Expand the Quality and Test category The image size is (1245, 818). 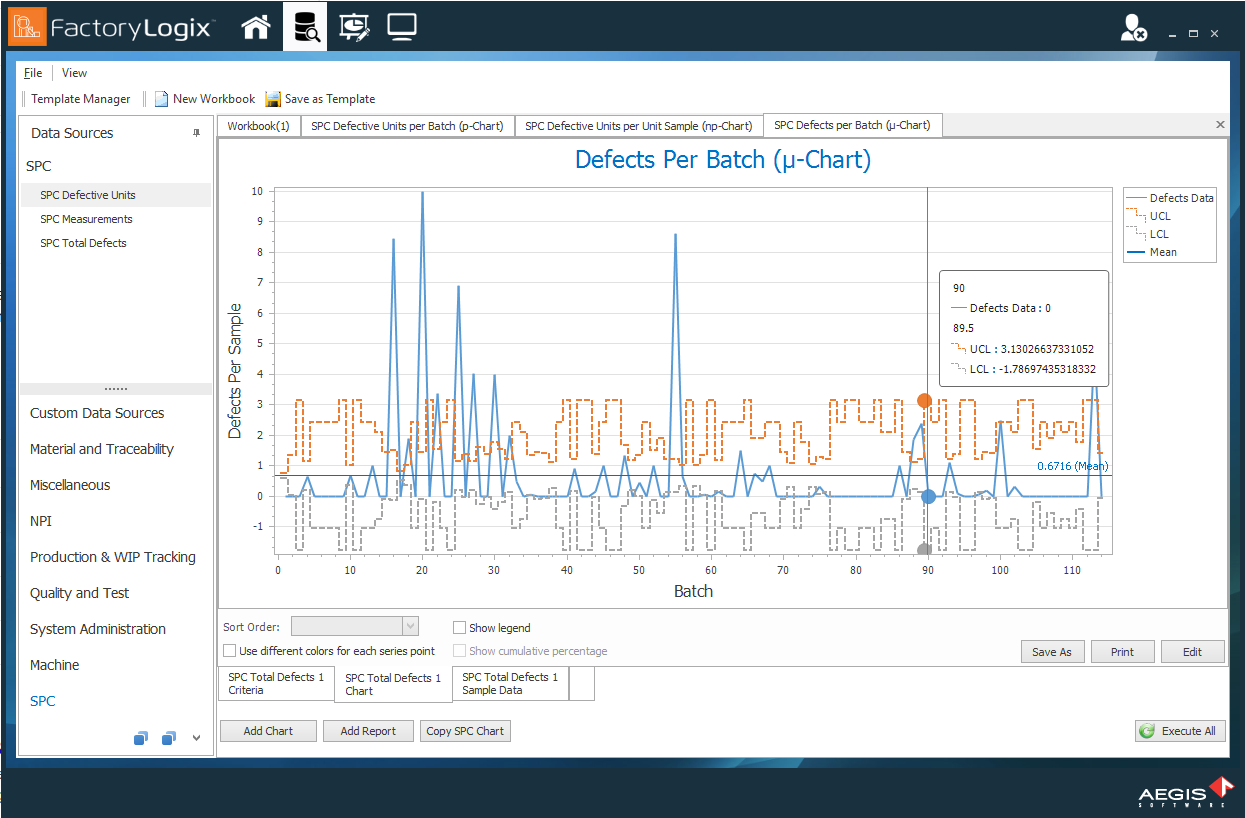pyautogui.click(x=80, y=593)
